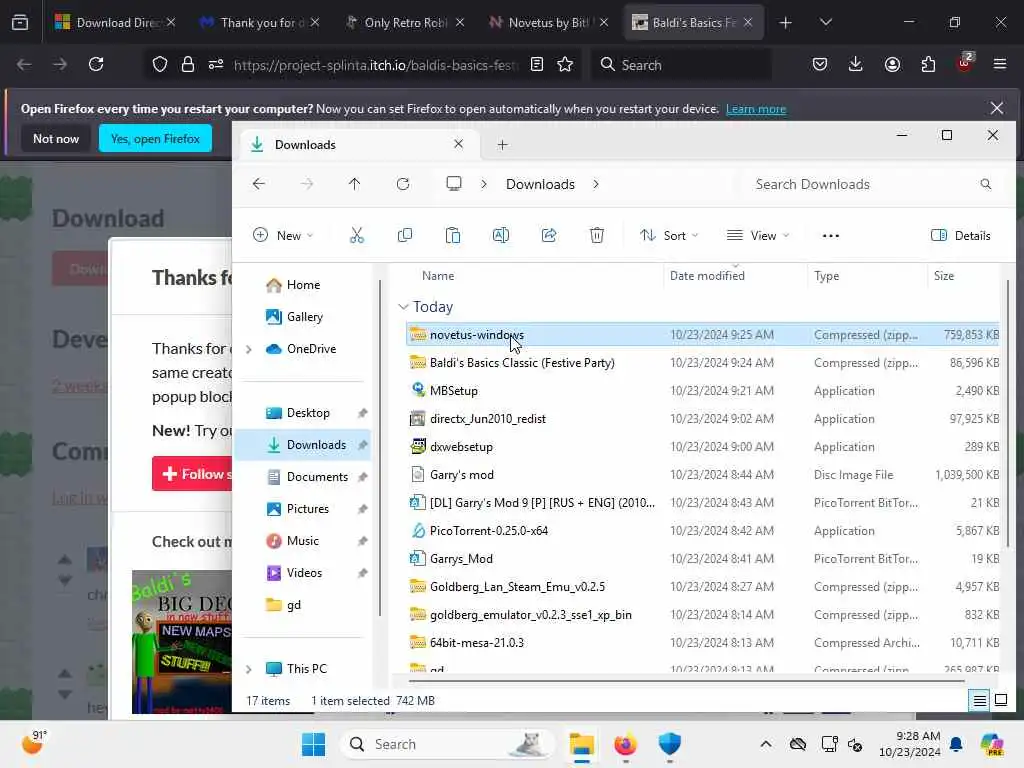Screen dimensions: 1024x768
Task: Click the red Follow button on itch.io page
Action: [x=192, y=473]
